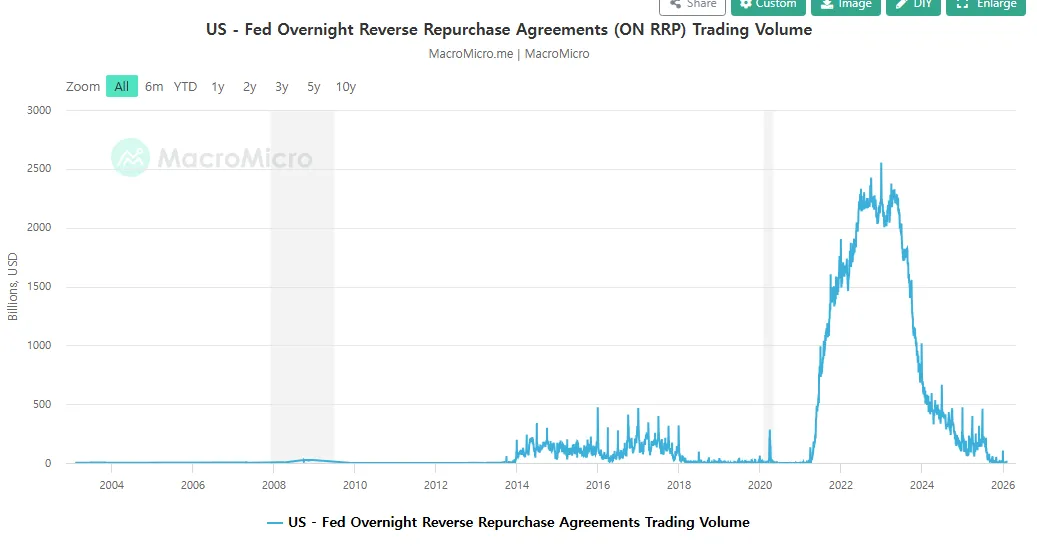The image size is (1037, 546).
Task: Select the 10y zoom range
Action: pos(346,87)
